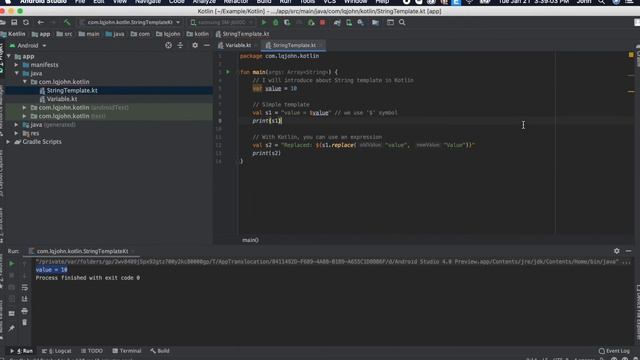This screenshot has width=640, height=360.
Task: Collapse the java folder arrow
Action: 16,73
